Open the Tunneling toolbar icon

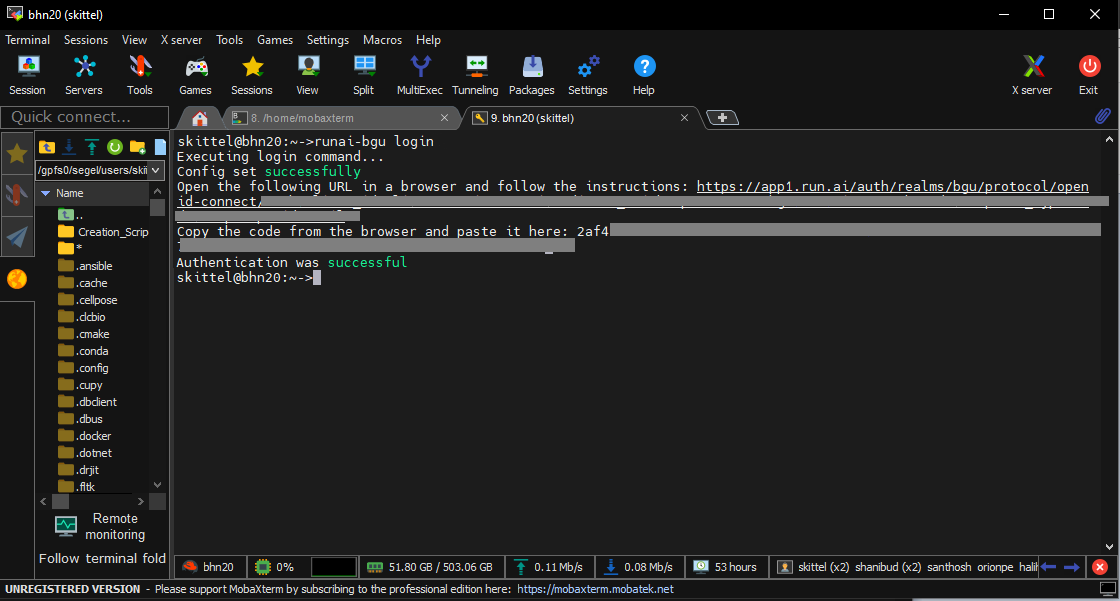tap(475, 75)
